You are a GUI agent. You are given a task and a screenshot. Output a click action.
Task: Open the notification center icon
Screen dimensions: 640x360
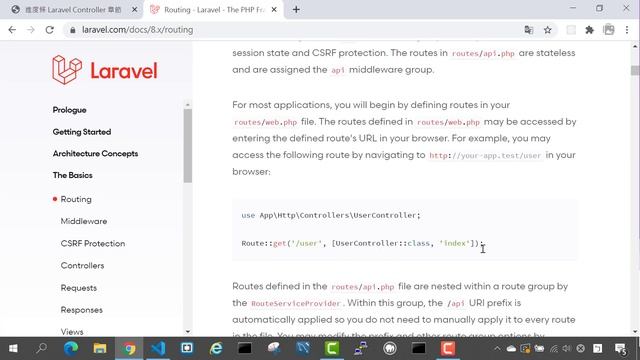coord(620,349)
